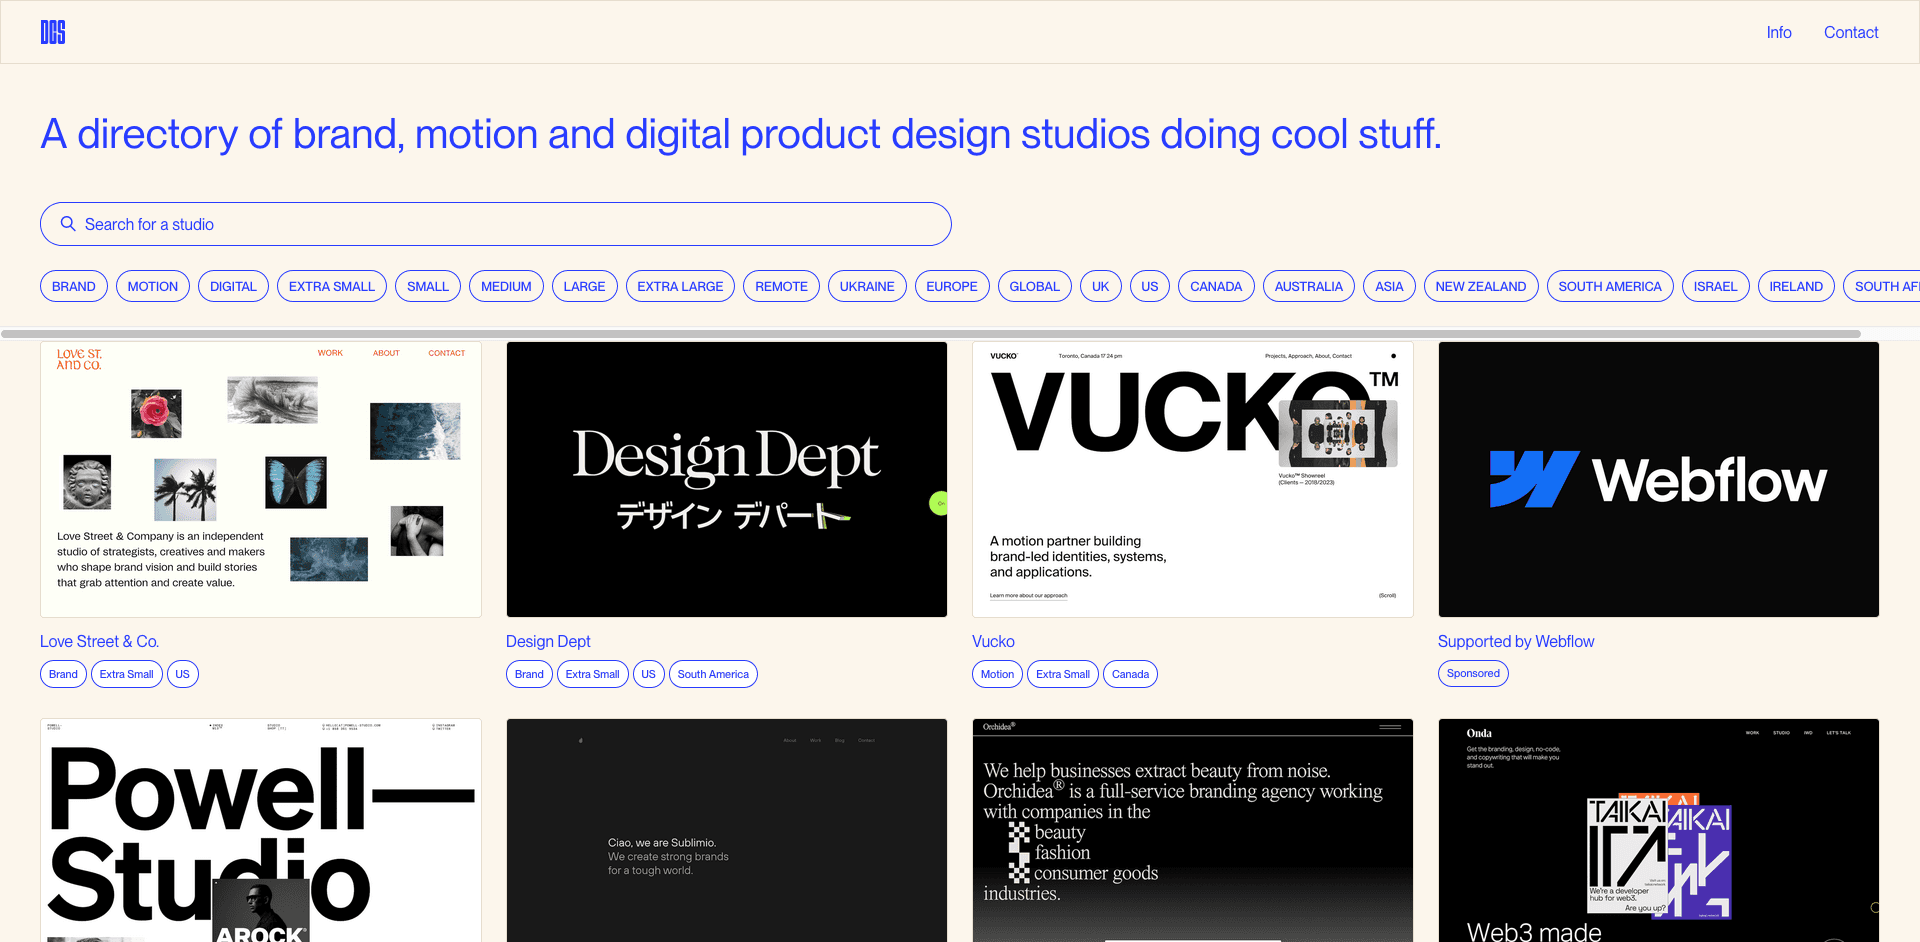Screen dimensions: 1920x942
Task: Select the AUSTRALIA filter chip
Action: click(1309, 286)
